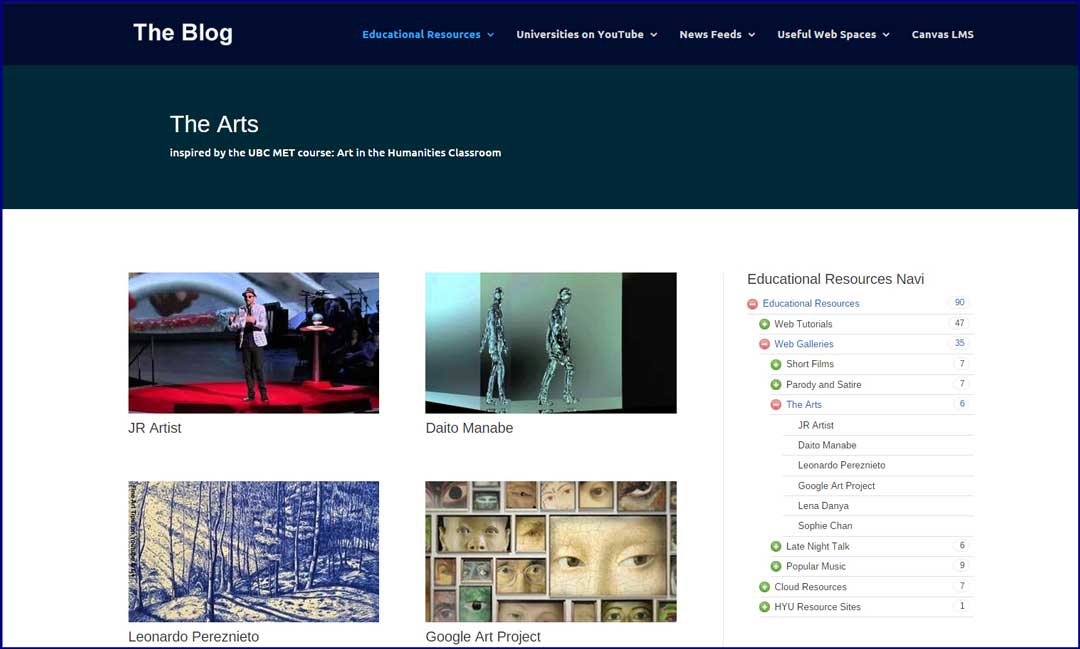1080x649 pixels.
Task: Click the green expand icon beside Web Tutorials
Action: click(764, 323)
